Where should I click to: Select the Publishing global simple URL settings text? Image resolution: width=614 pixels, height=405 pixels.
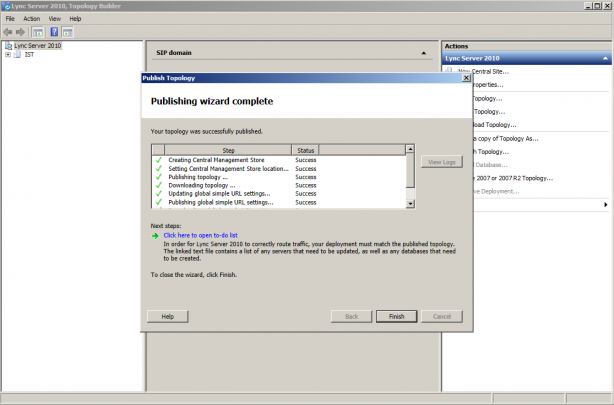point(221,202)
